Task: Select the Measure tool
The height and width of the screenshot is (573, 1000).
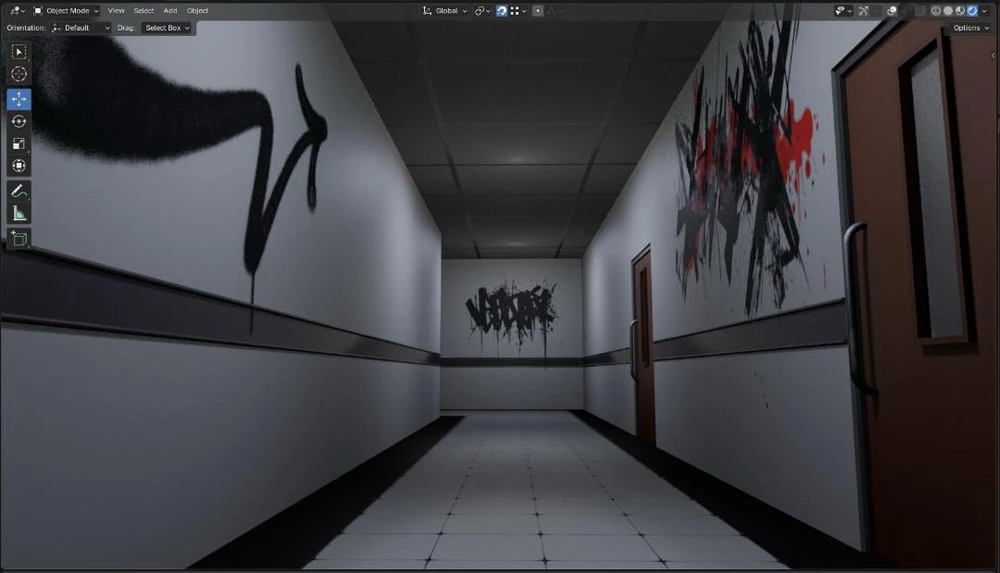Action: (19, 213)
